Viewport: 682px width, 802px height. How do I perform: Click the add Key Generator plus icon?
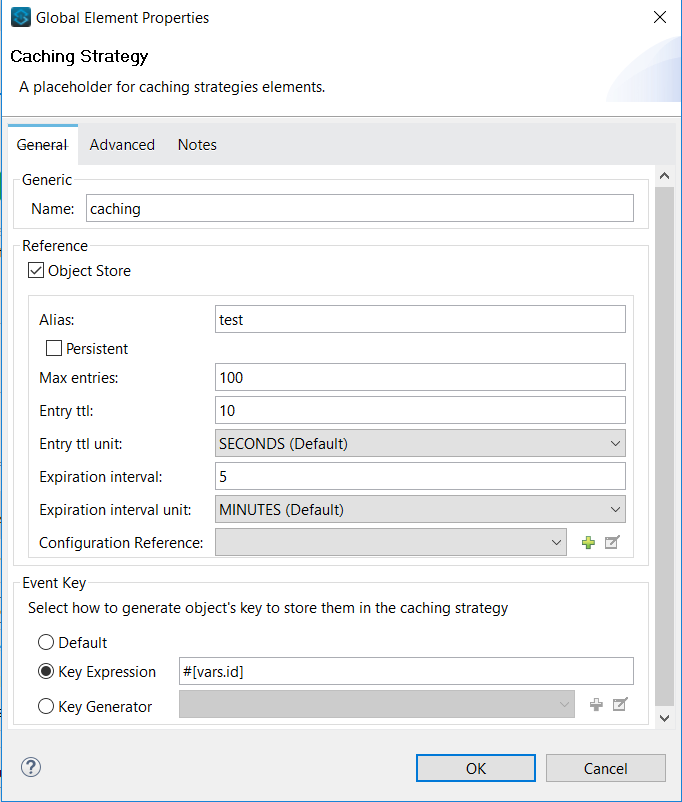click(596, 705)
